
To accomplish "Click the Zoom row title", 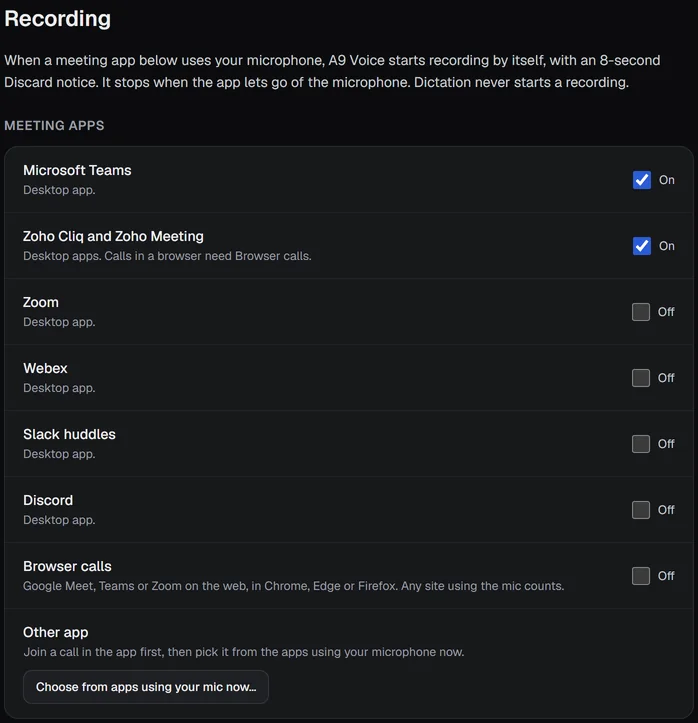I will coord(41,302).
